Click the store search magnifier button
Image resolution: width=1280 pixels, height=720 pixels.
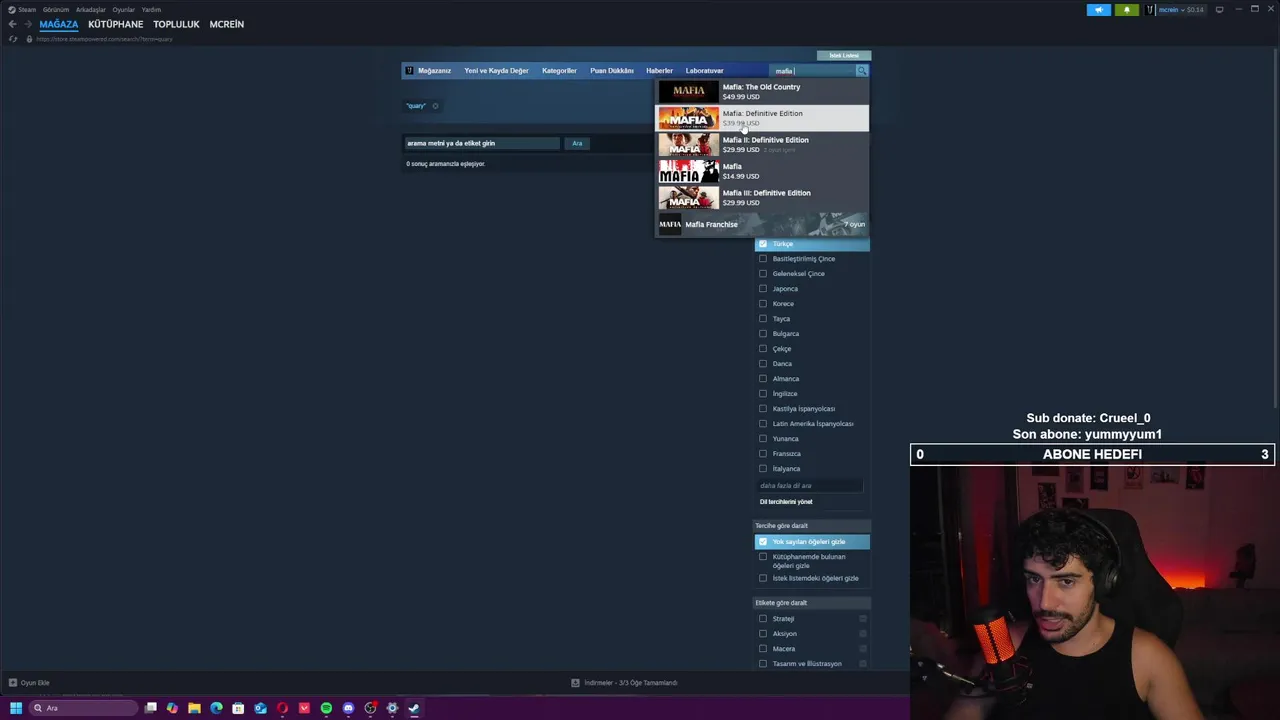861,71
